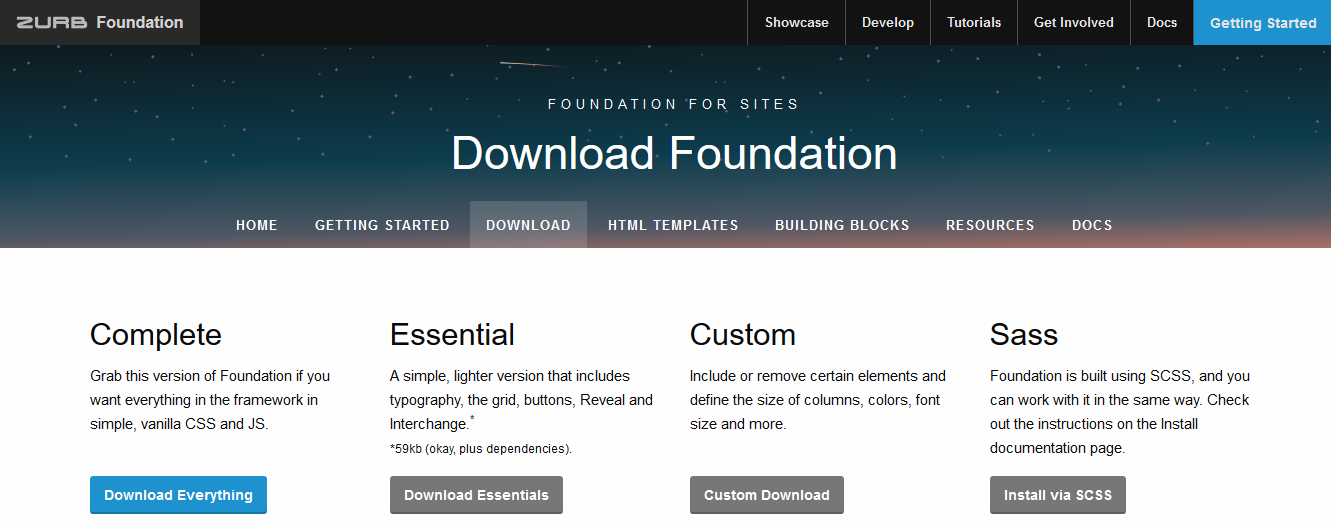The height and width of the screenshot is (526, 1331).
Task: Click the Custom Download button
Action: tap(767, 495)
